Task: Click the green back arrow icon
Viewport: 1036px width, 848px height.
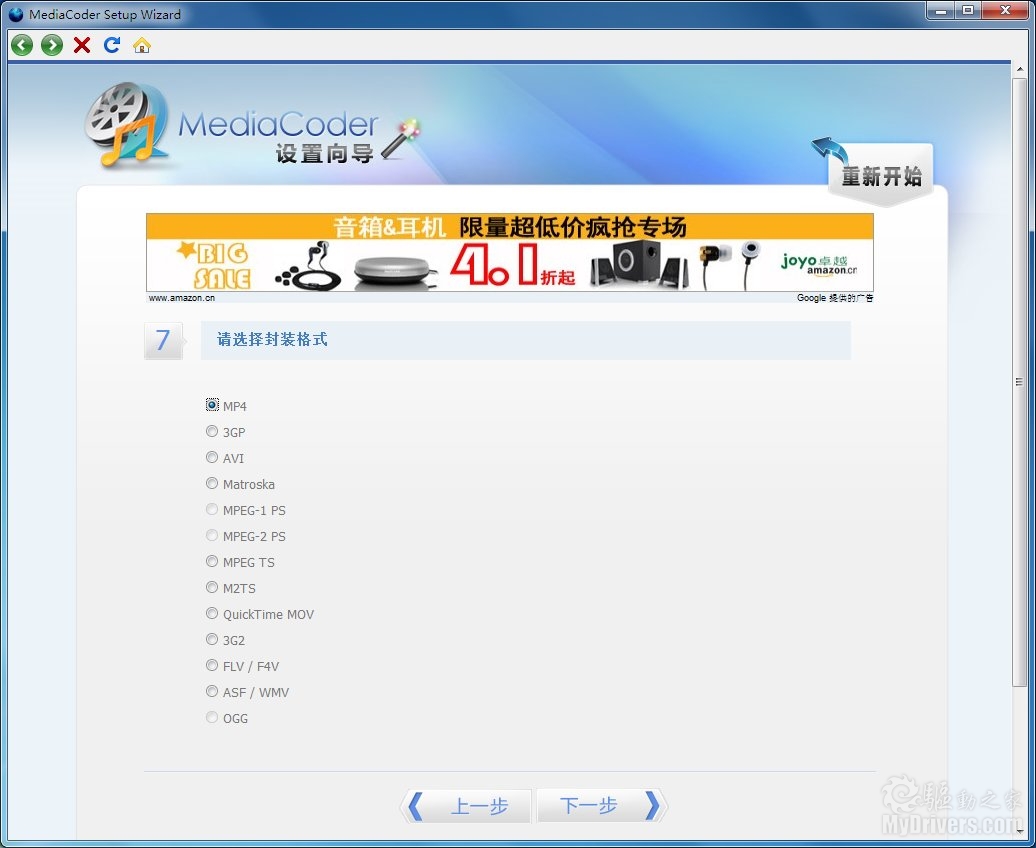Action: (x=22, y=45)
